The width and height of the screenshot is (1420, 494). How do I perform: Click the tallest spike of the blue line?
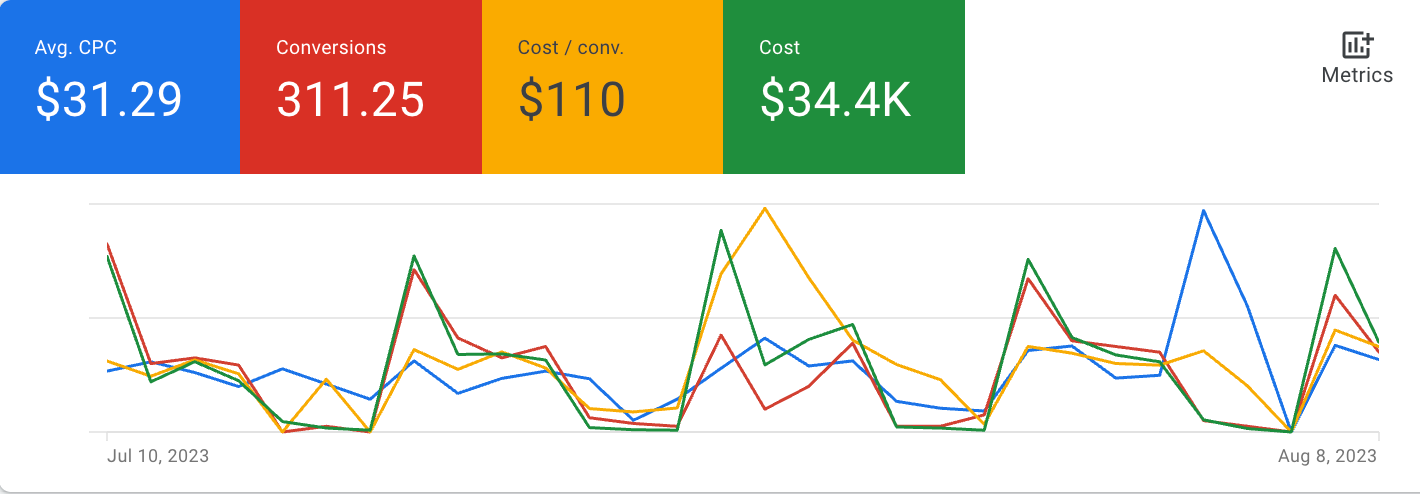(x=1203, y=210)
